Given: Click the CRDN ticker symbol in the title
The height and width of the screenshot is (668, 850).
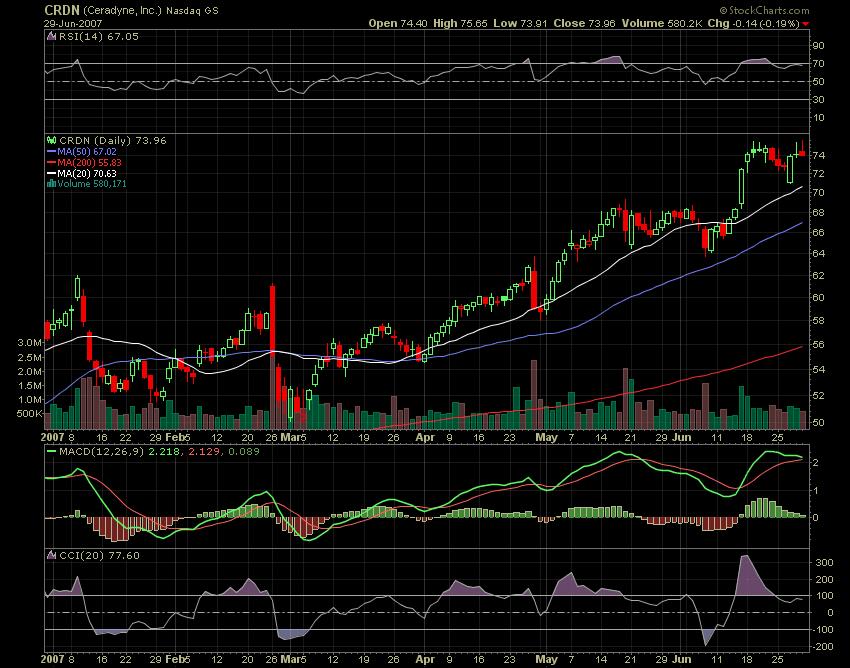Looking at the screenshot, I should (x=62, y=10).
